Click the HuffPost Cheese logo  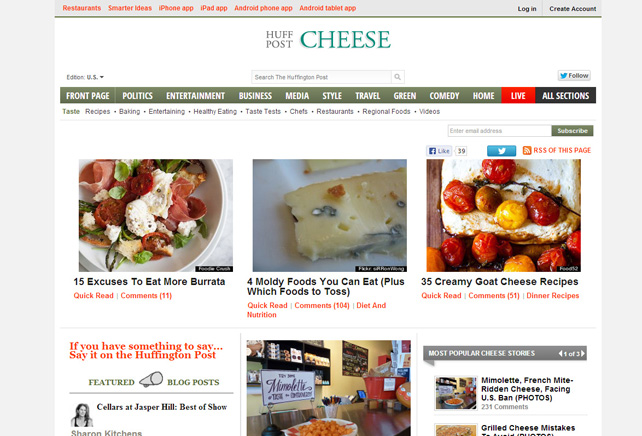pos(328,40)
